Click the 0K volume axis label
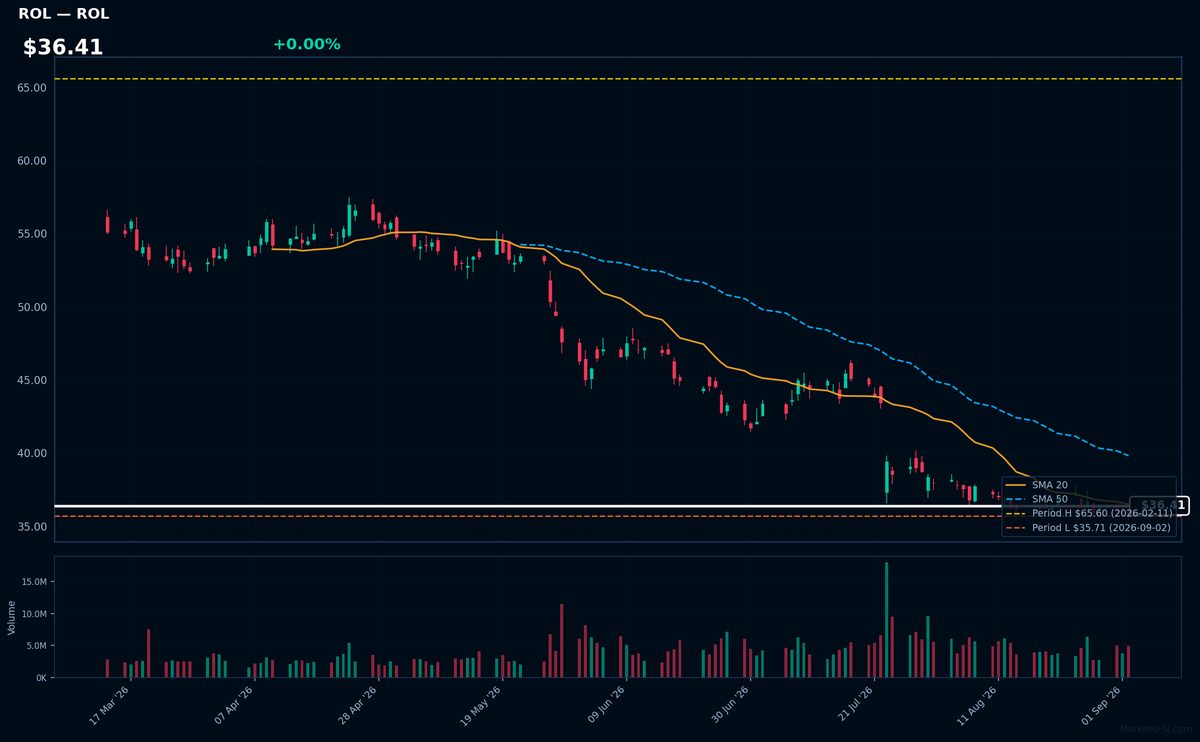Image resolution: width=1200 pixels, height=742 pixels. click(41, 678)
